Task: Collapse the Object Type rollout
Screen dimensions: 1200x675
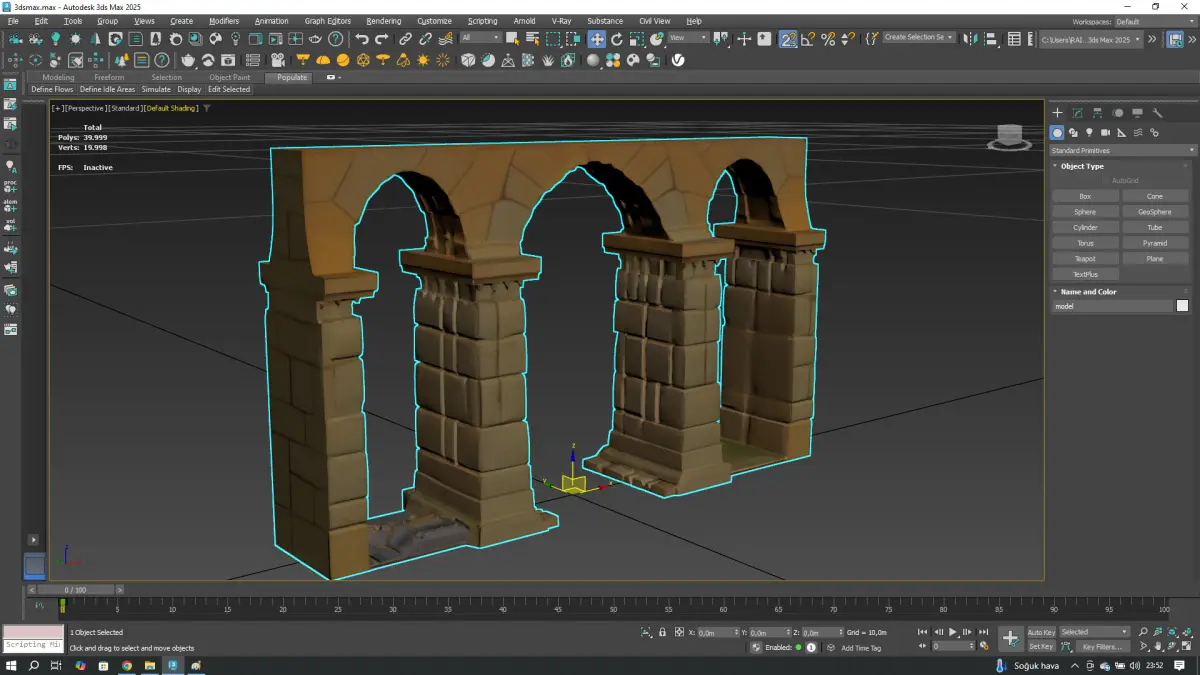Action: point(1082,166)
